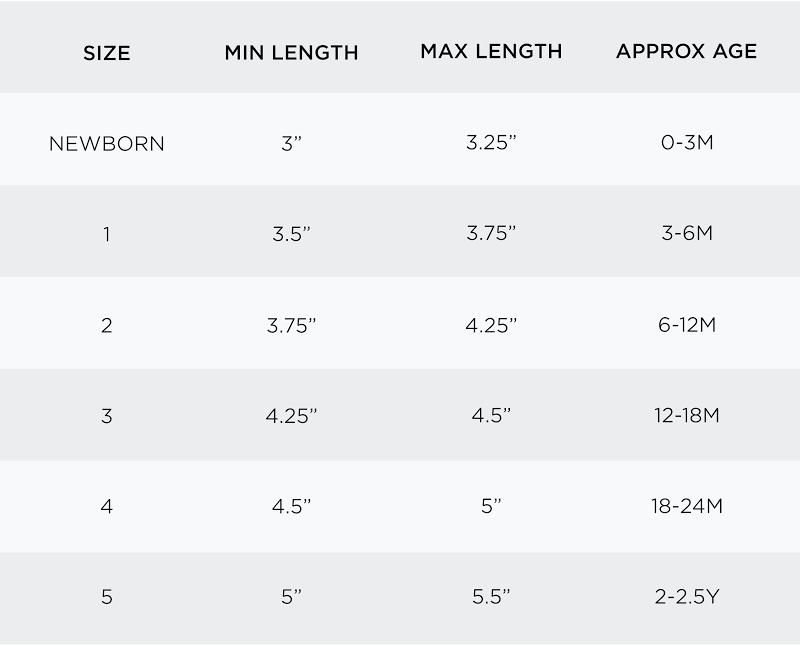Click the 2-2.5Y age cell

(x=687, y=597)
